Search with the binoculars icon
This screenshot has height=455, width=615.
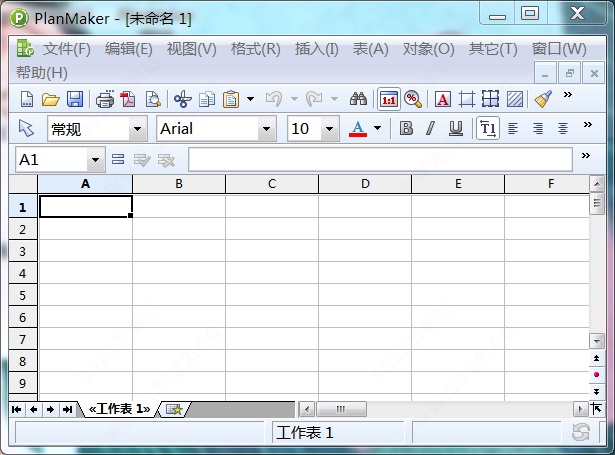click(358, 99)
